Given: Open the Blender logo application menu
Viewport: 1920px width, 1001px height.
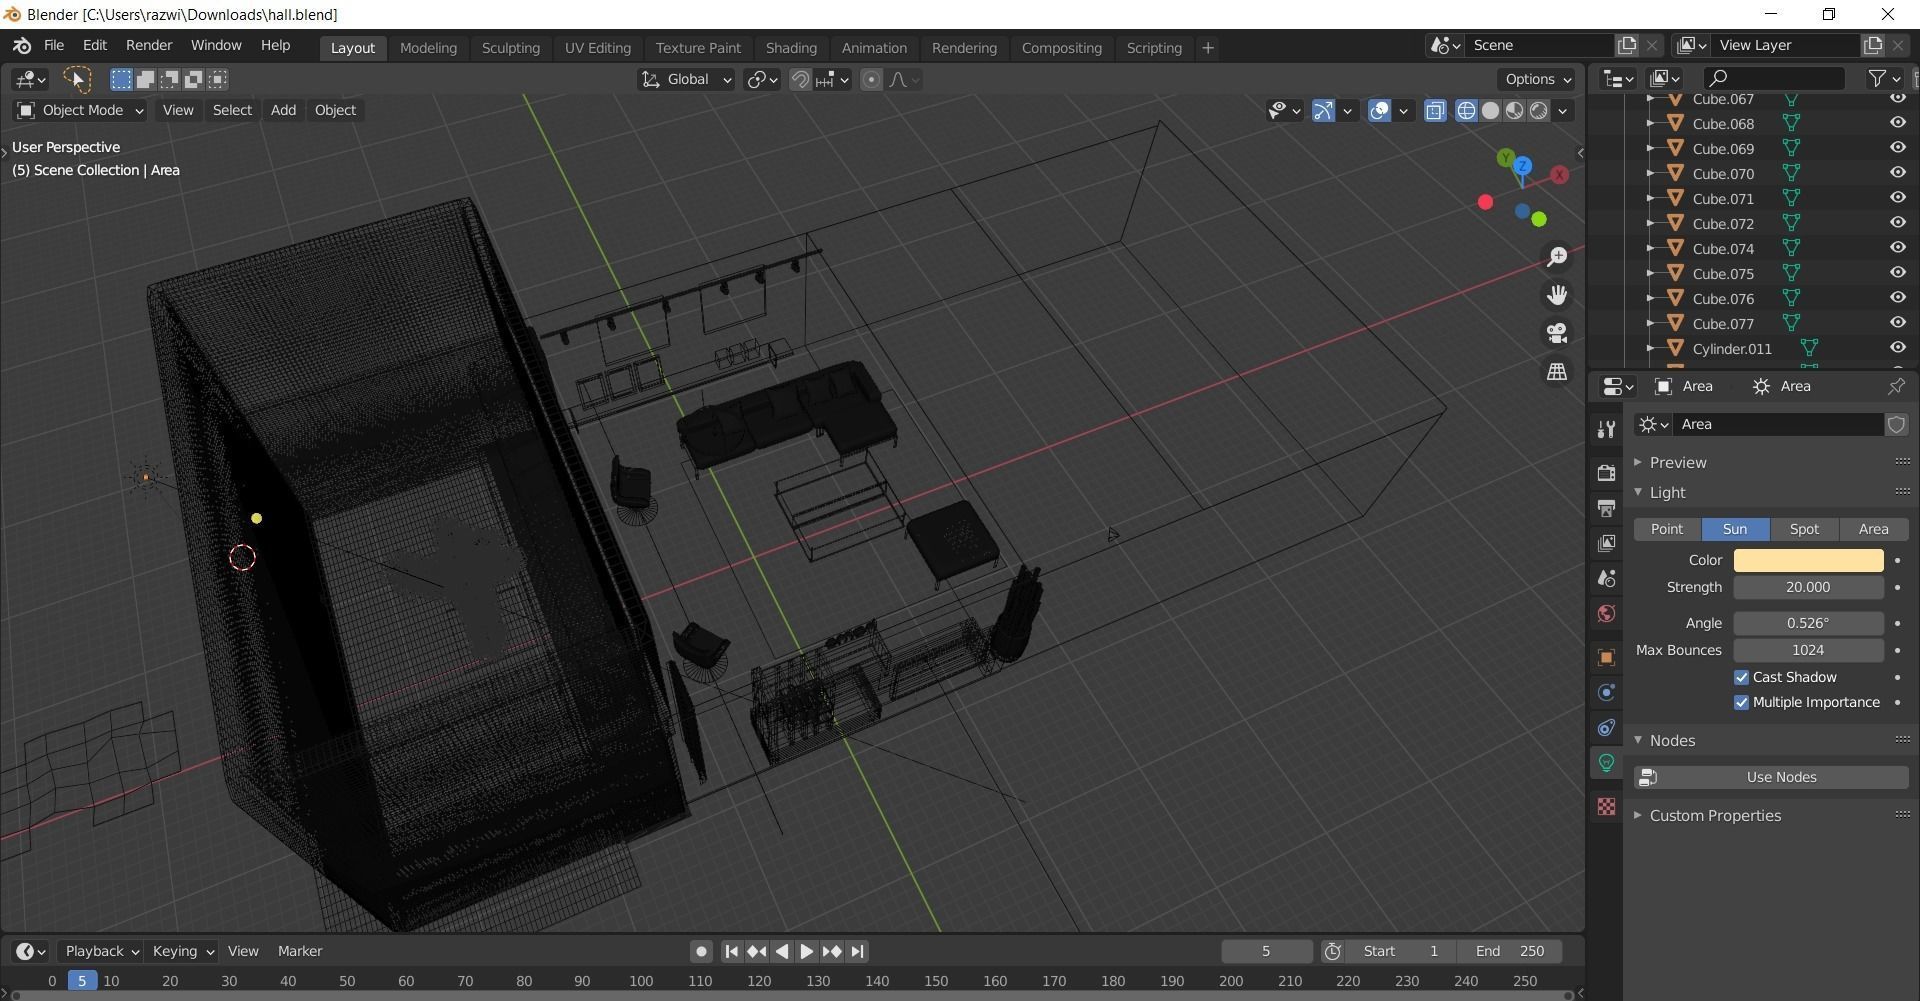Looking at the screenshot, I should [22, 46].
